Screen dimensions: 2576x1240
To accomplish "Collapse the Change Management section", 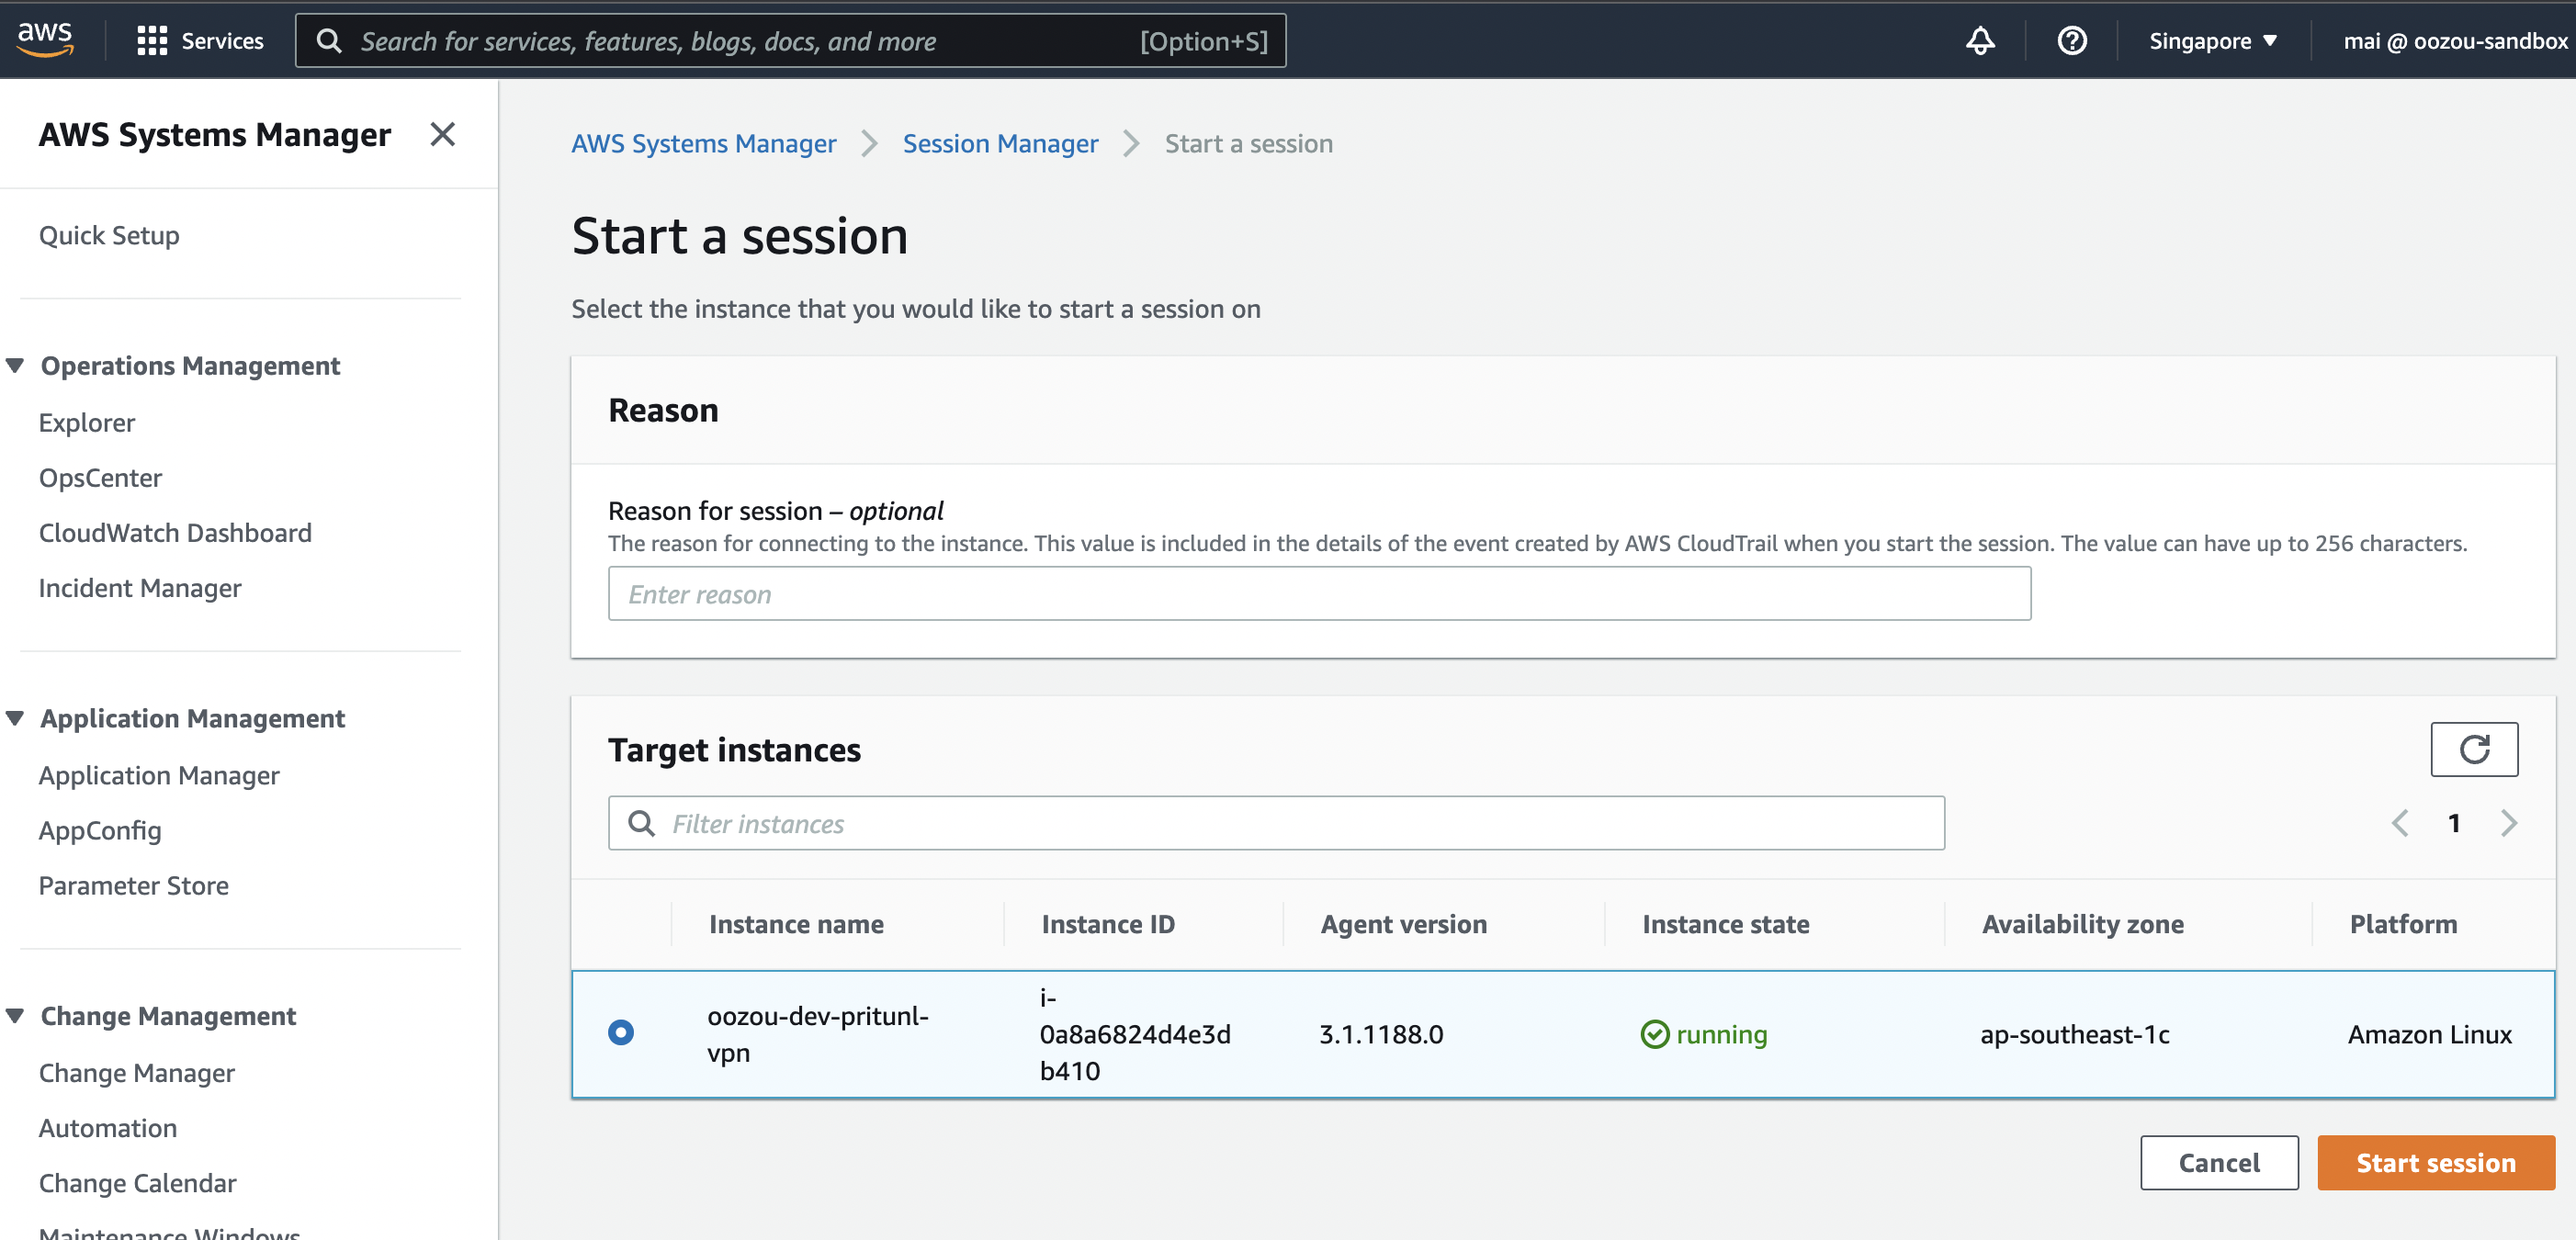I will (x=15, y=1016).
